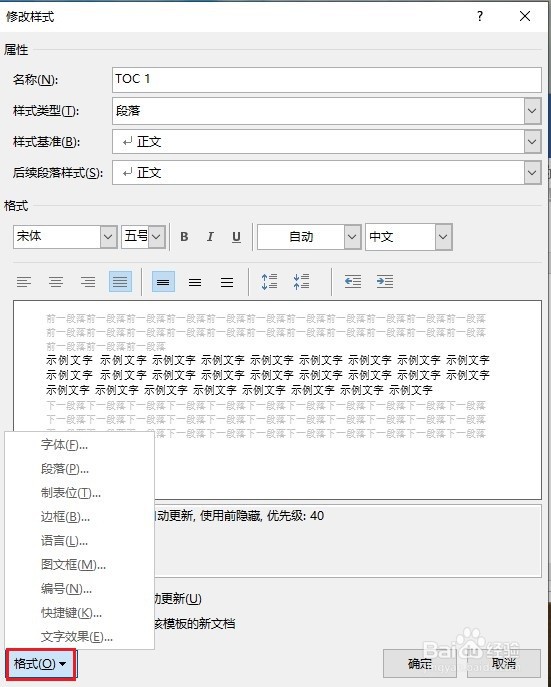Choose 制表位(T)... menu item
Viewport: 551px width, 687px height.
point(79,493)
